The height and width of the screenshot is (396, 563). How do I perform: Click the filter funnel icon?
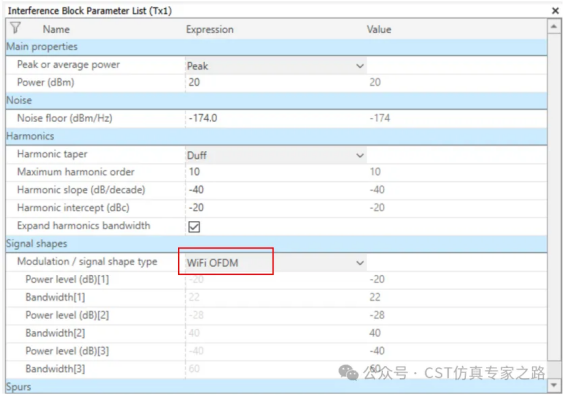click(15, 28)
